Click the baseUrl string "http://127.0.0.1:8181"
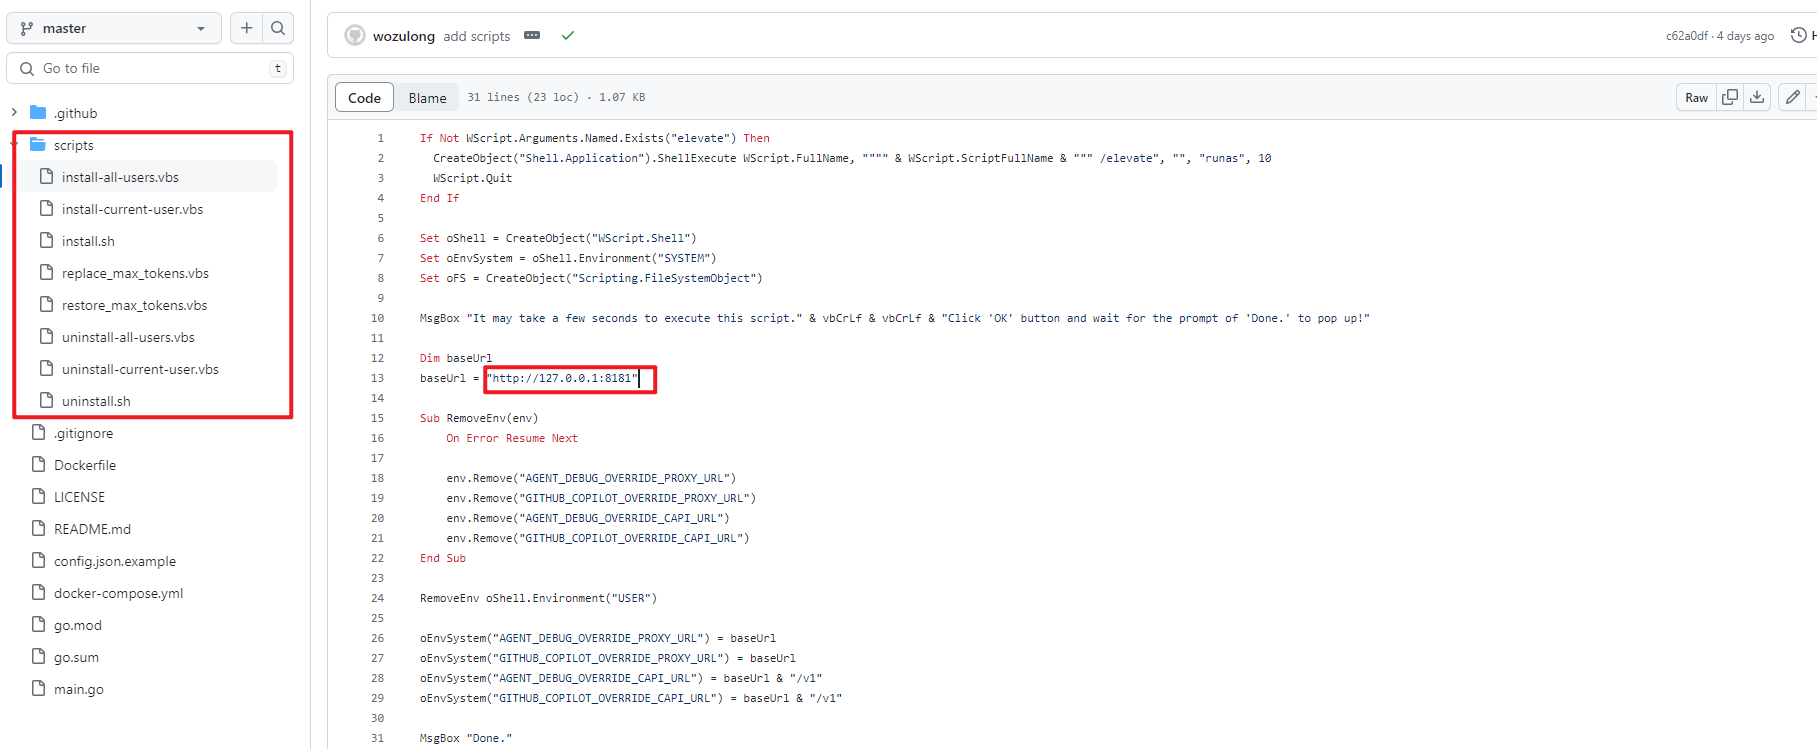Screen dimensions: 1817x749 563,378
